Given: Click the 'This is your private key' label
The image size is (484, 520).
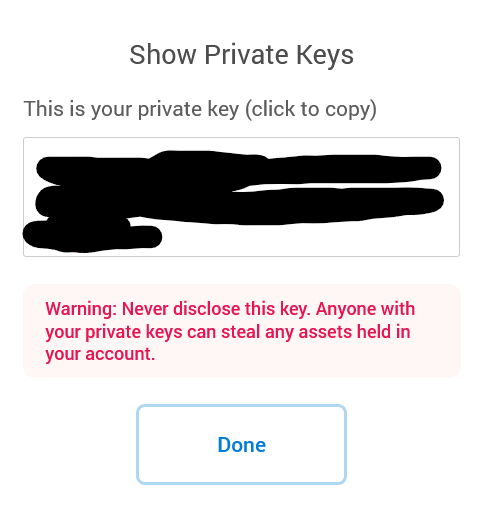Looking at the screenshot, I should tap(131, 109).
